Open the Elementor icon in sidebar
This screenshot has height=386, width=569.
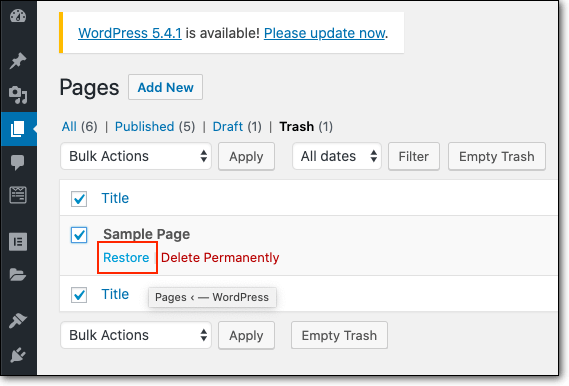pos(18,242)
